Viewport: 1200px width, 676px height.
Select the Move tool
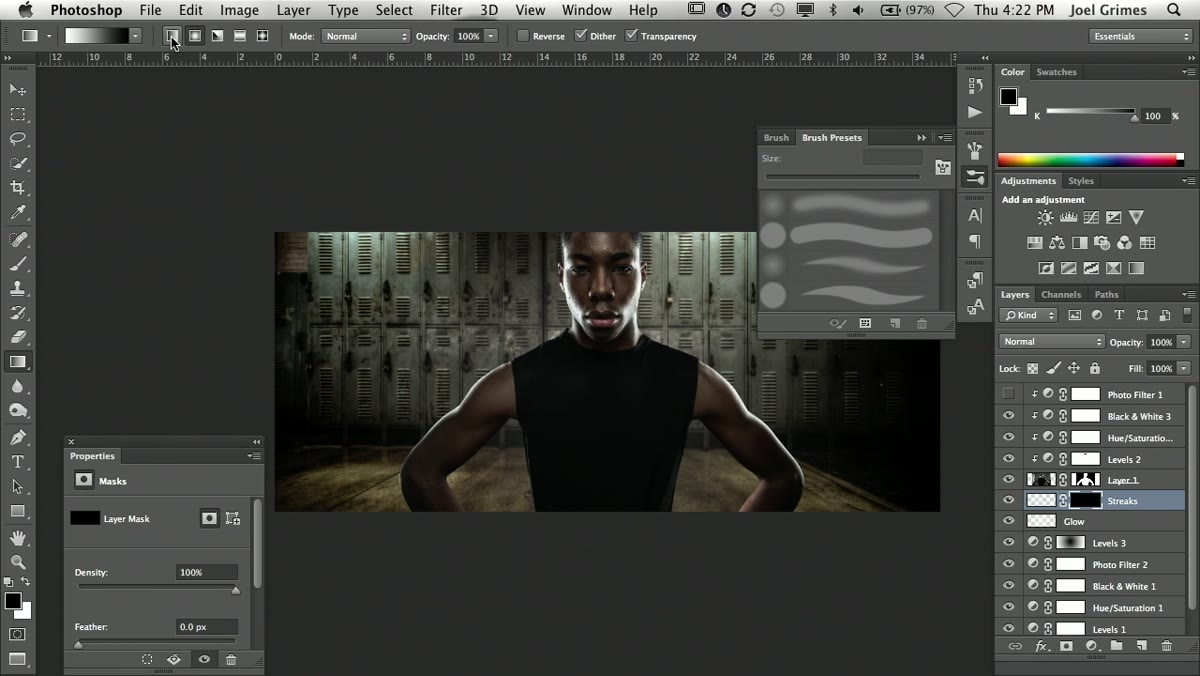[18, 90]
